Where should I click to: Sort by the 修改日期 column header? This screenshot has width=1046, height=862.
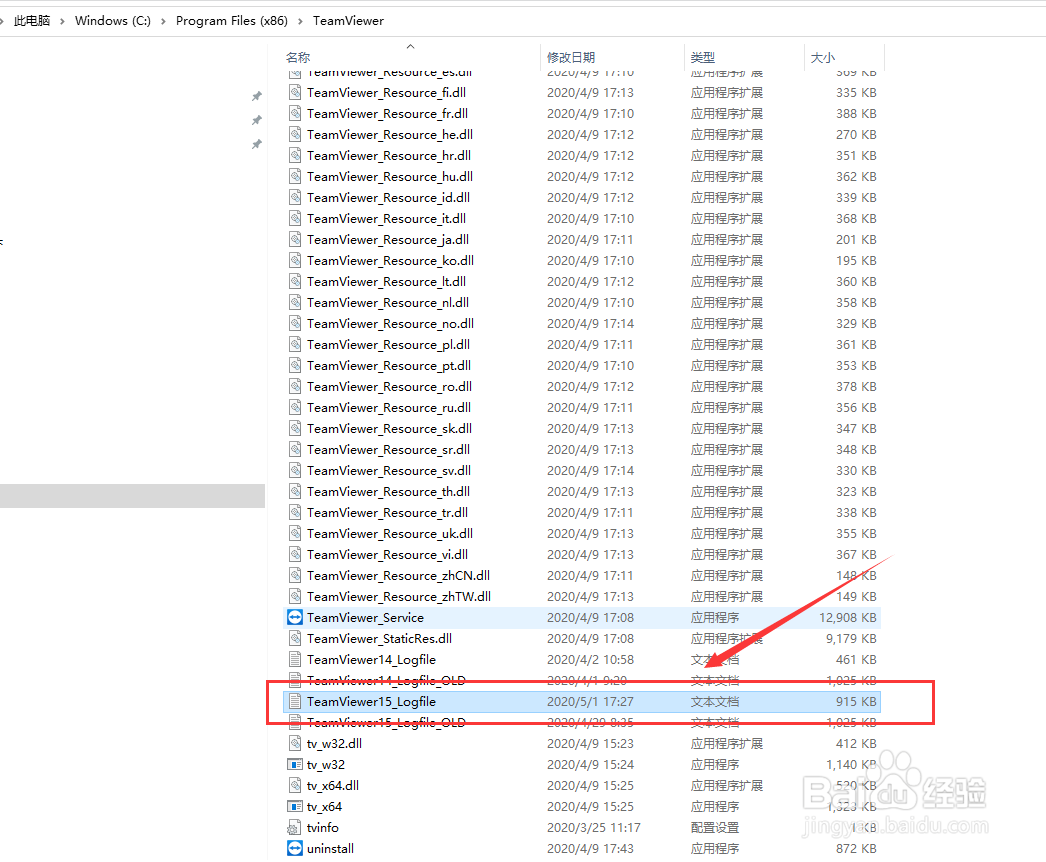[x=571, y=57]
